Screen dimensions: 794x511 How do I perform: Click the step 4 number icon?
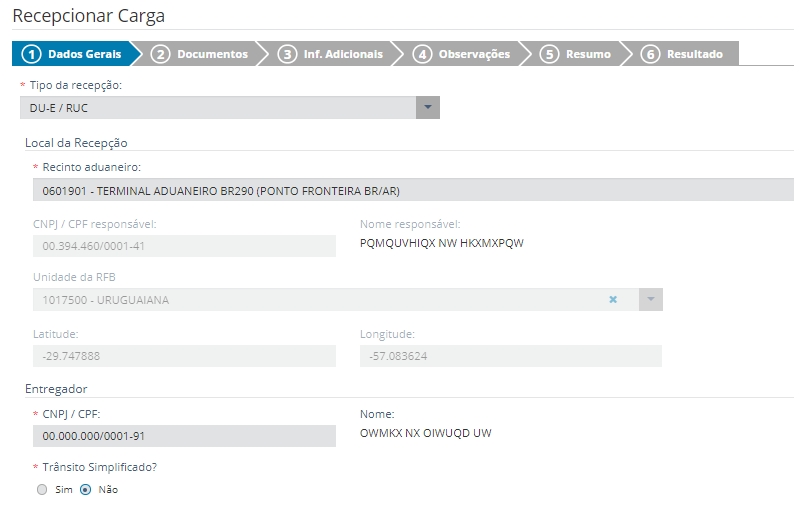pyautogui.click(x=422, y=54)
